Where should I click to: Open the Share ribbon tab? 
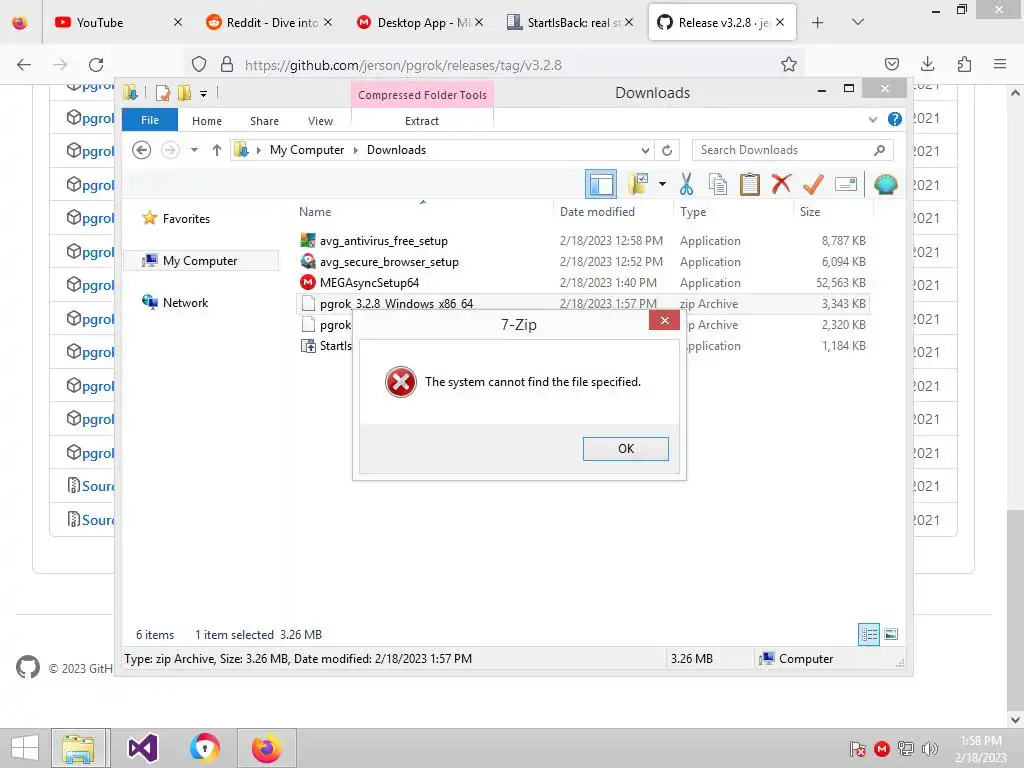coord(264,121)
